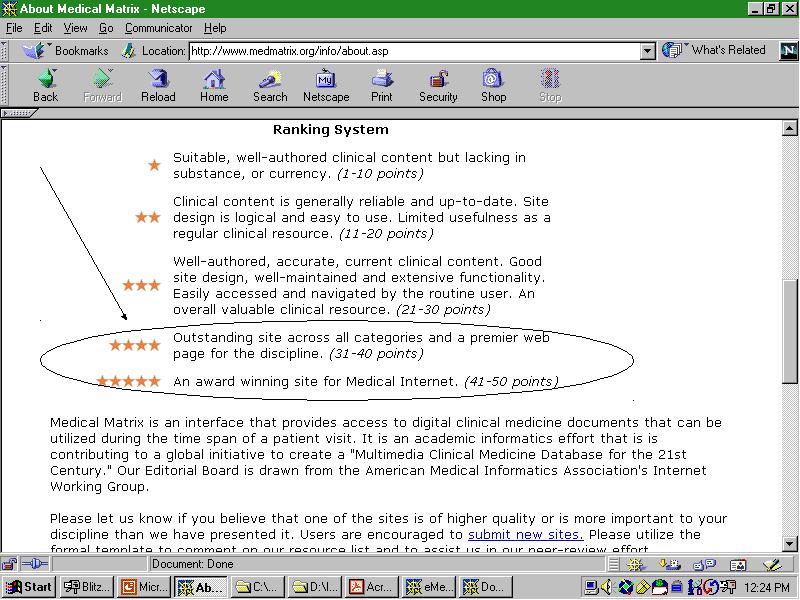The width and height of the screenshot is (800, 600).
Task: Open Mailbox from the component bar
Action: (669, 564)
